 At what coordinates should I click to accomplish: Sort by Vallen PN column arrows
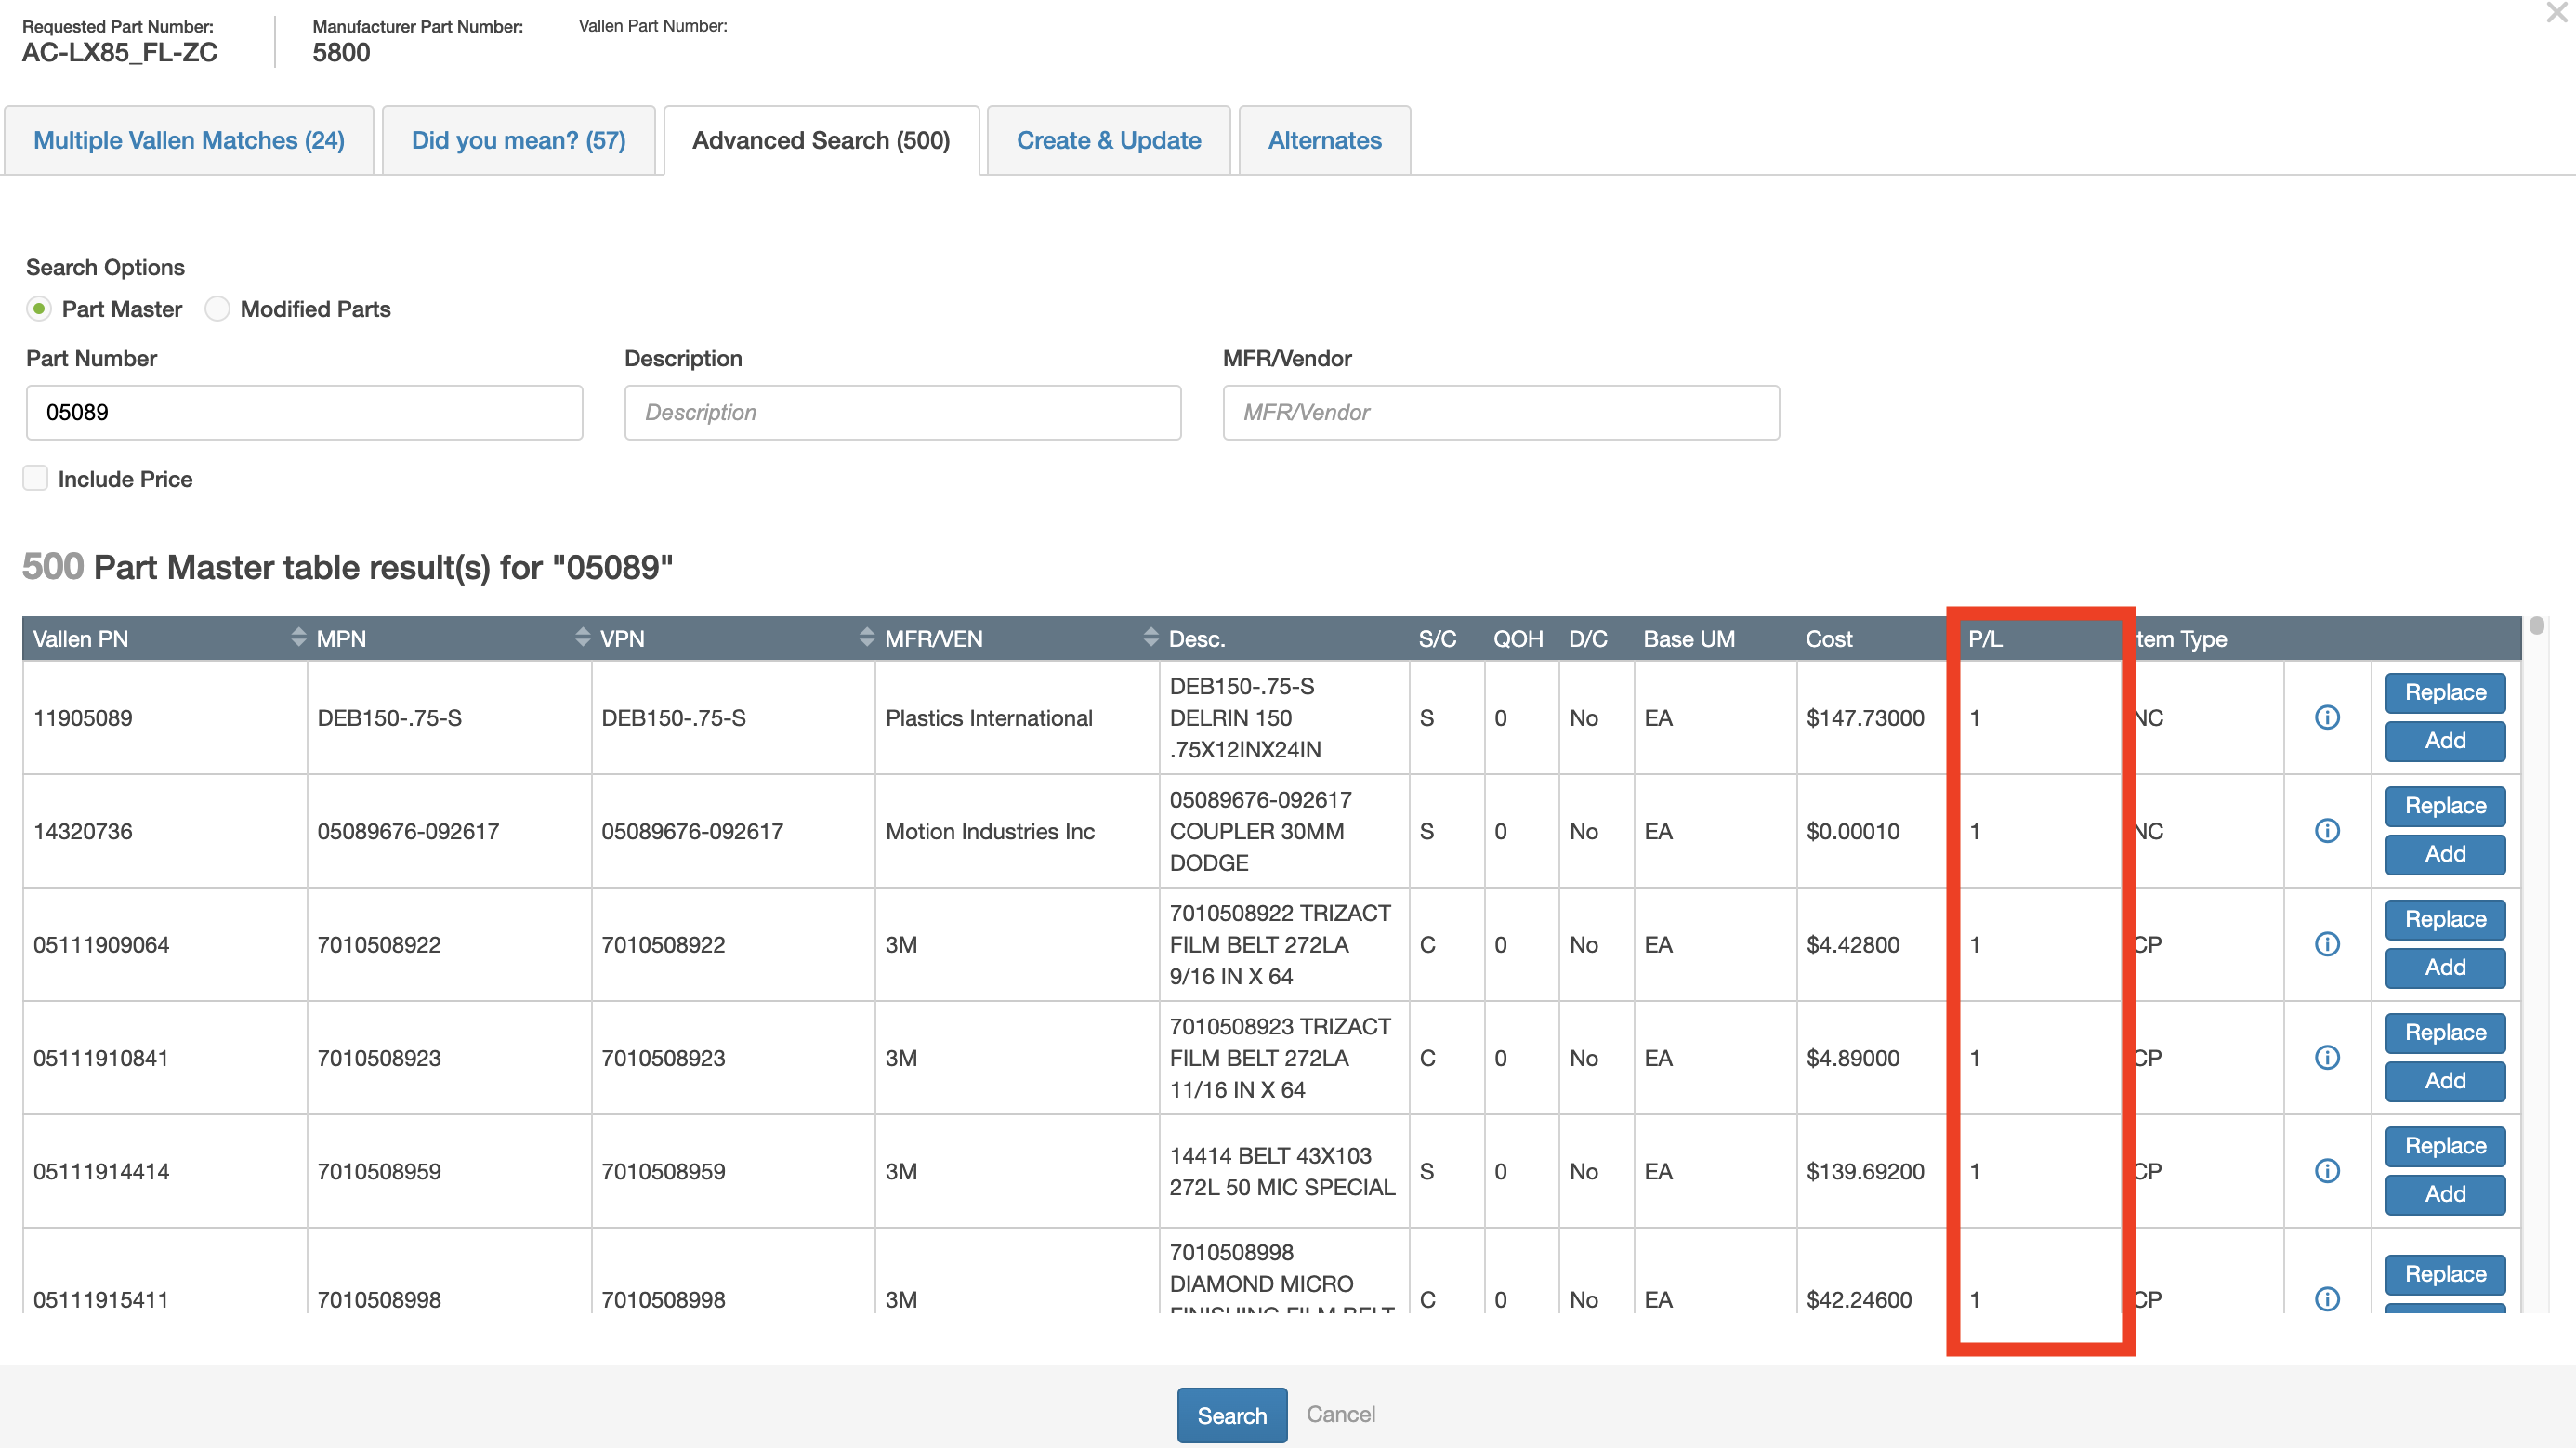coord(298,637)
